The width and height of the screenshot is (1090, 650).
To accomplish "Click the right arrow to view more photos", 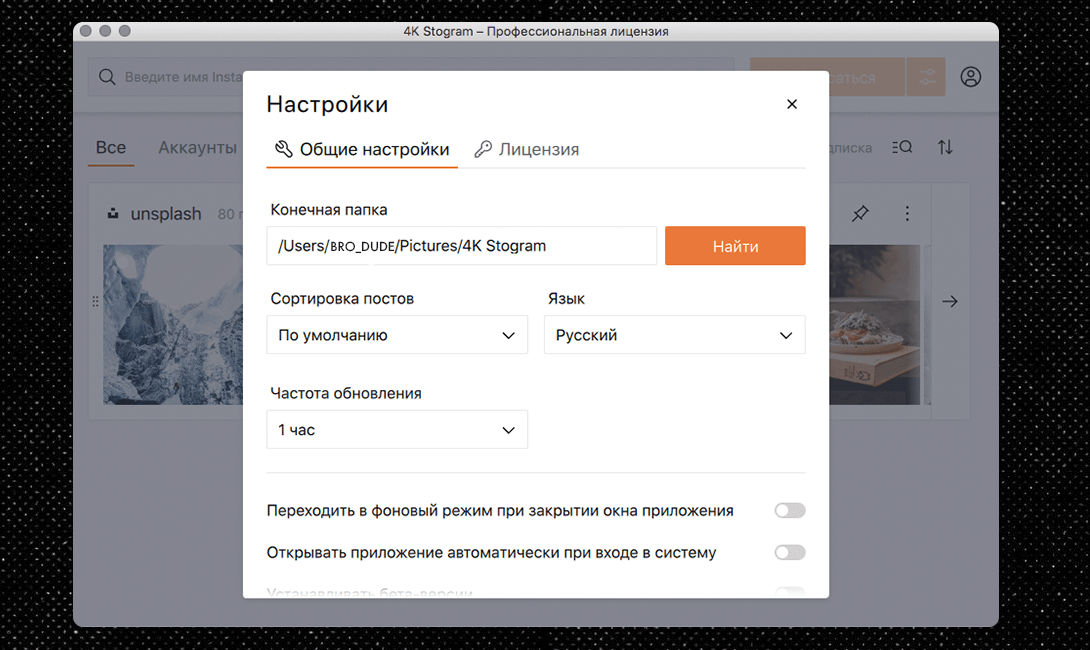I will click(950, 301).
